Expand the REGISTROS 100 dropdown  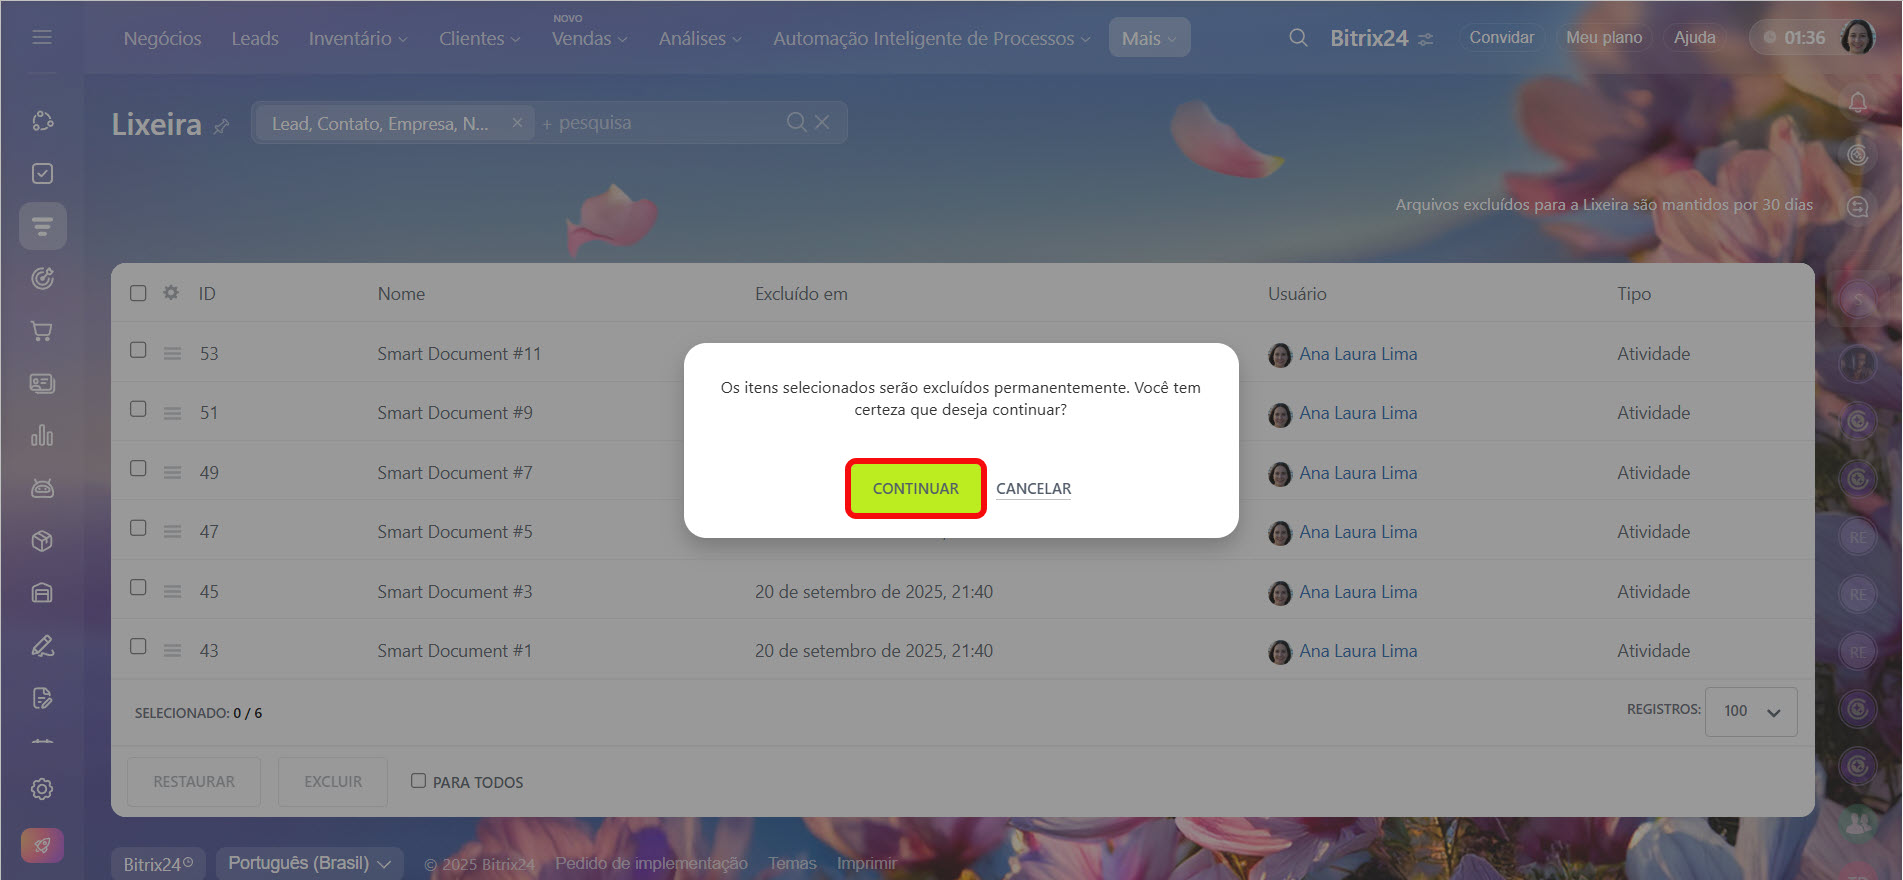(1750, 711)
